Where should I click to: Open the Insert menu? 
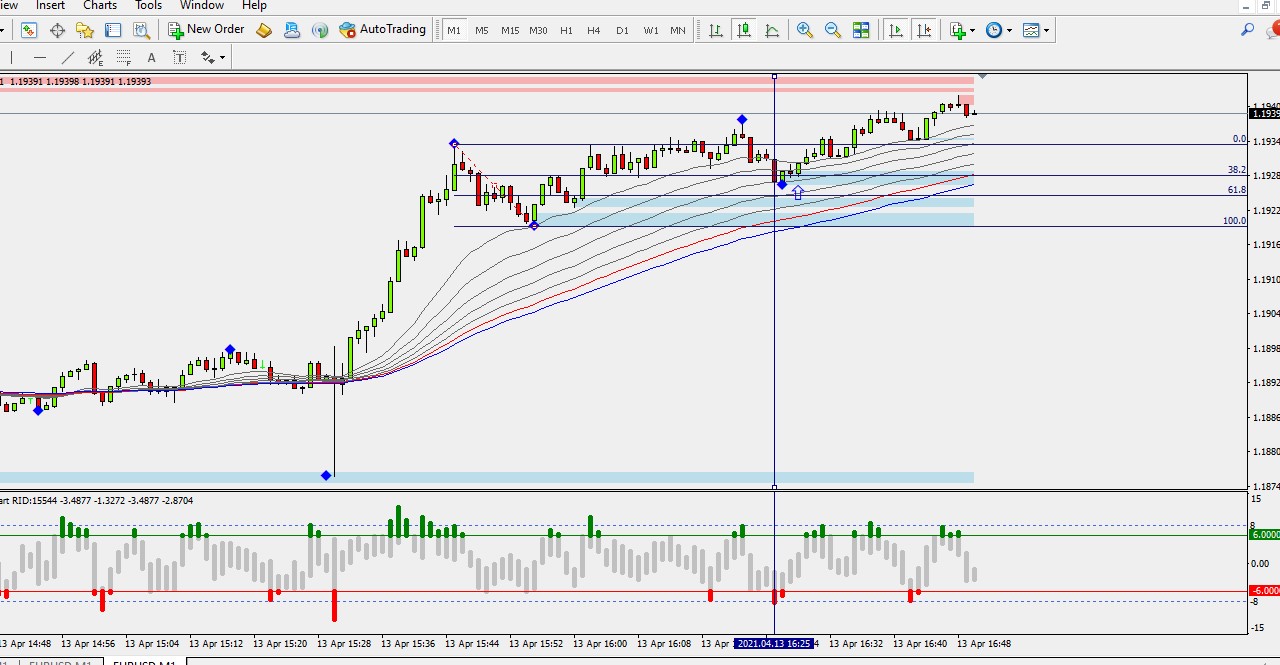50,5
